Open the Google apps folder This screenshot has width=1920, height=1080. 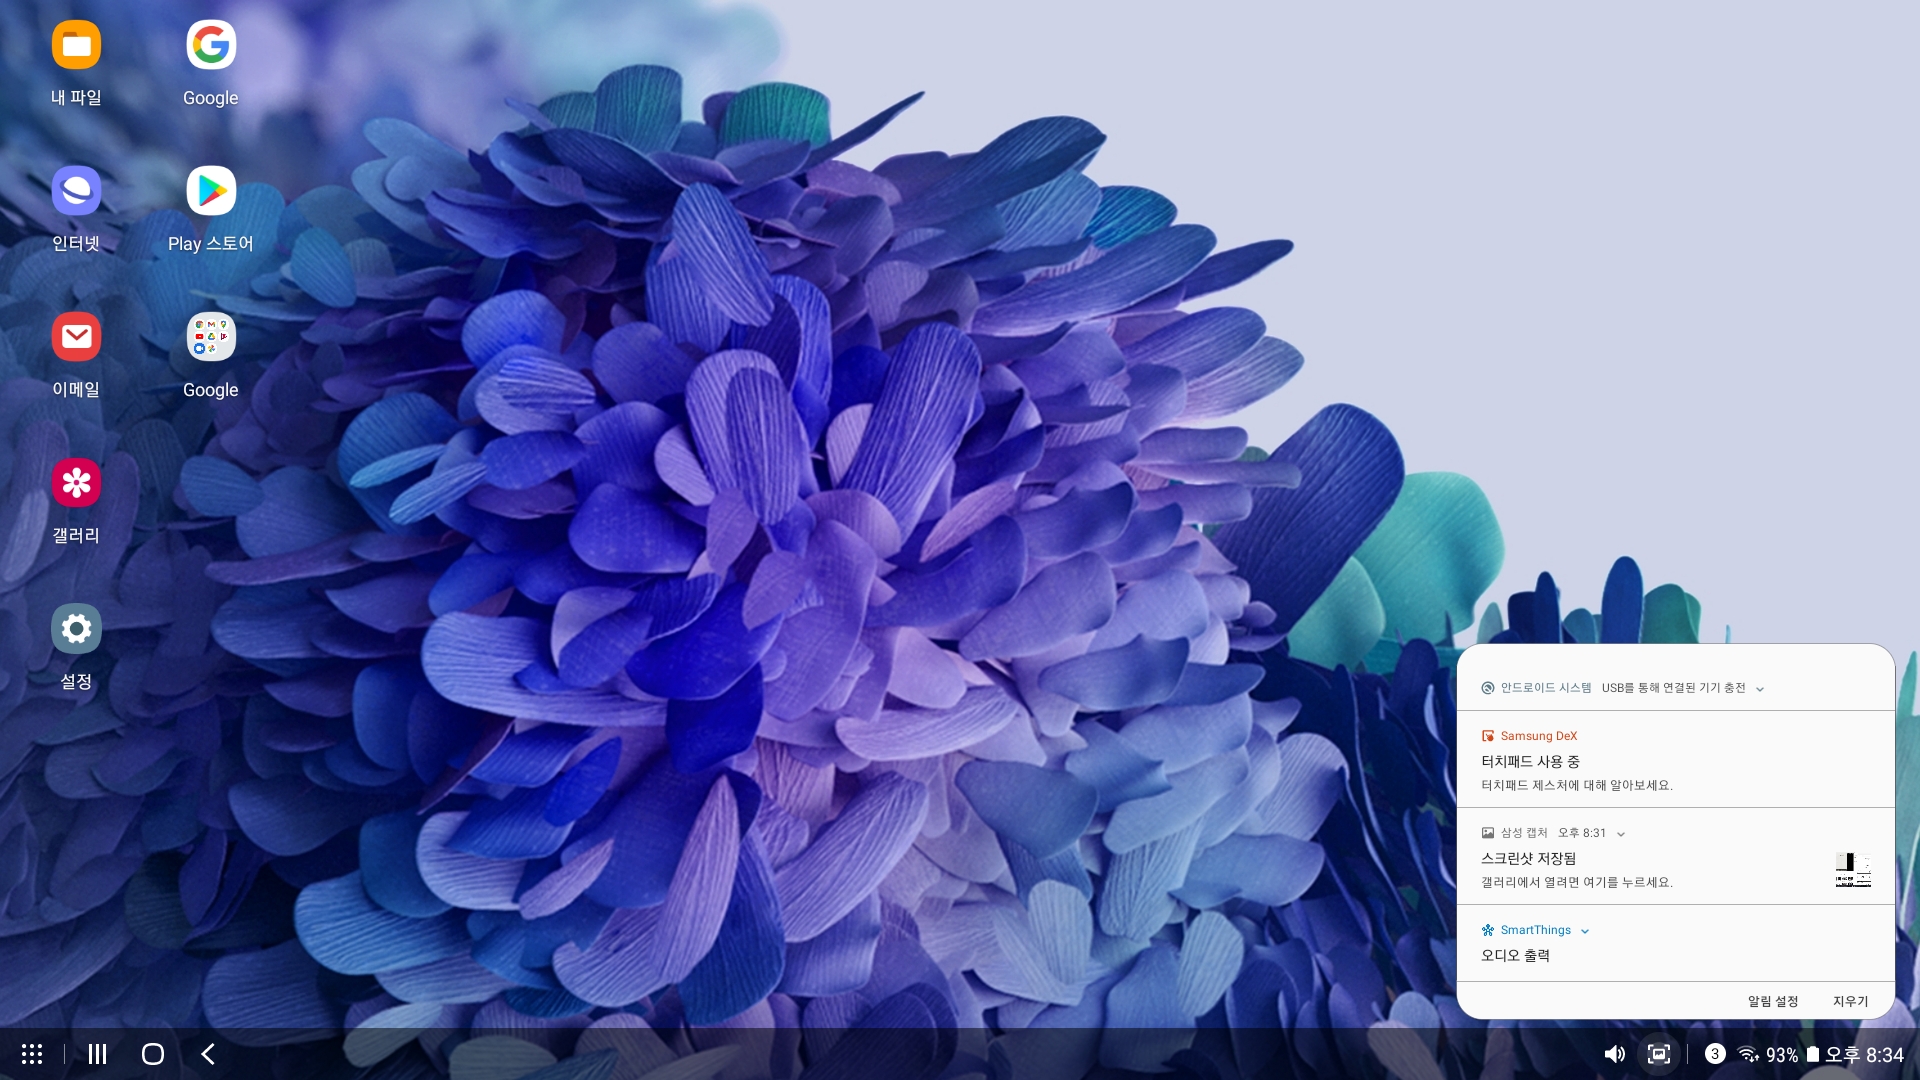(x=211, y=337)
